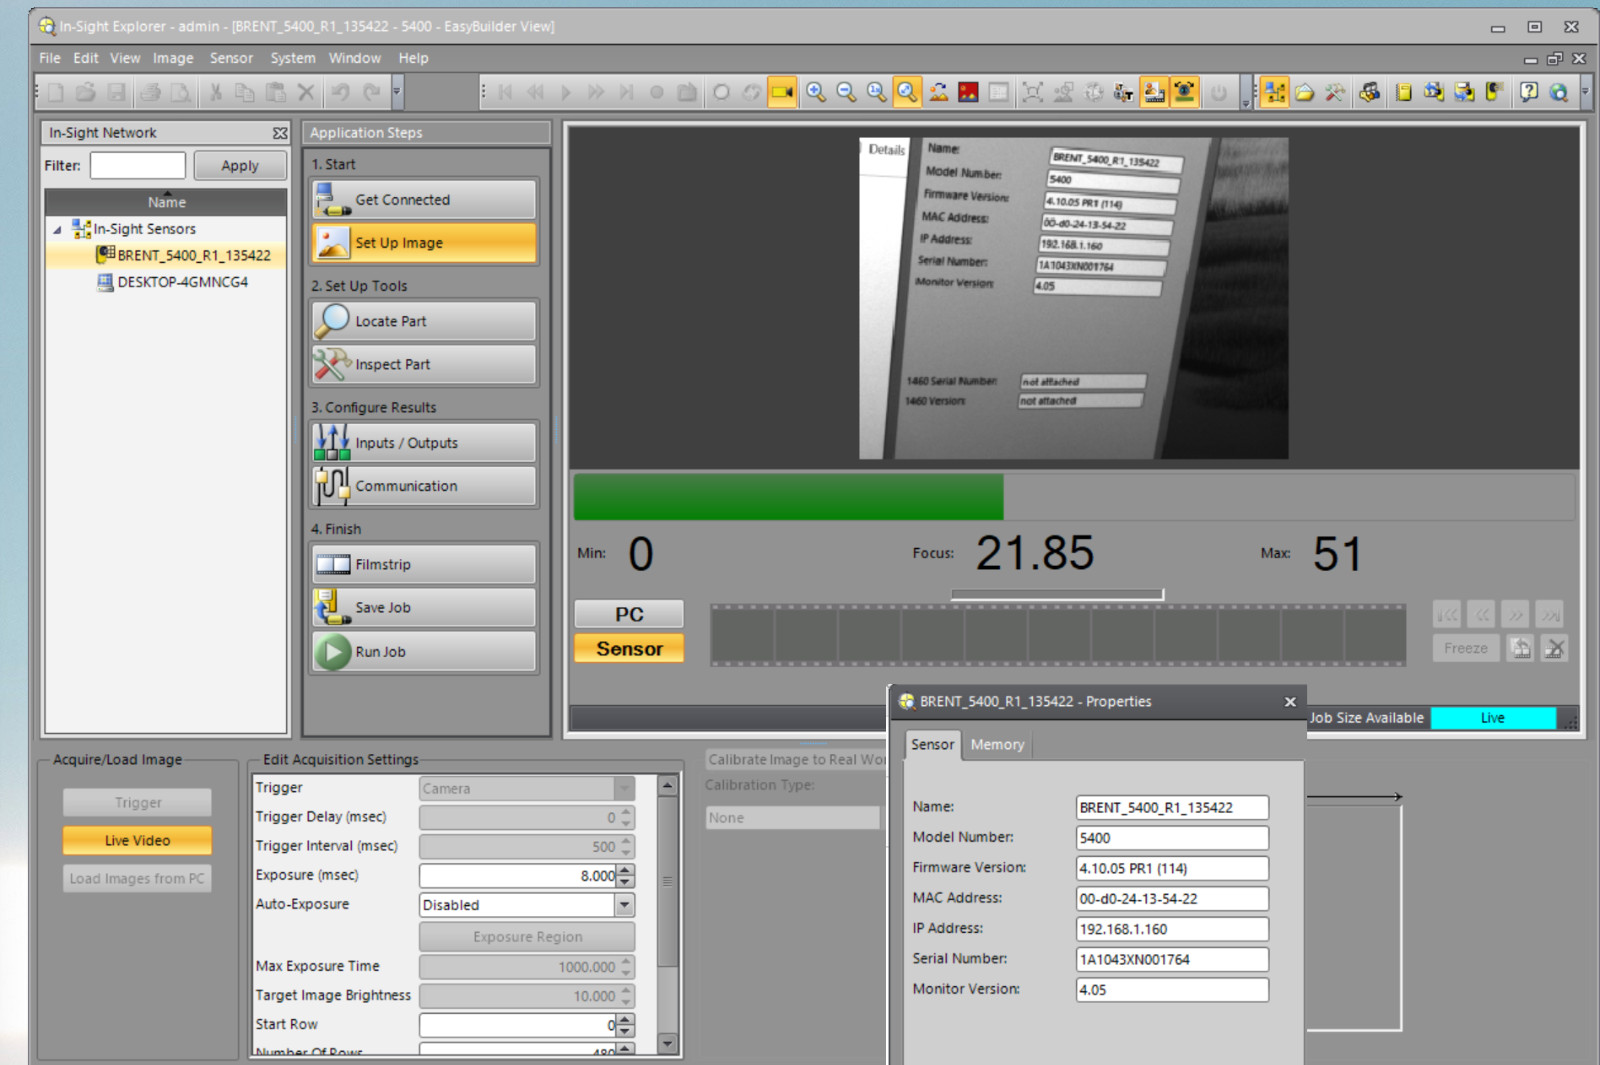The width and height of the screenshot is (1600, 1065).
Task: Toggle the camera sensor display toolbar icon
Action: (1185, 93)
